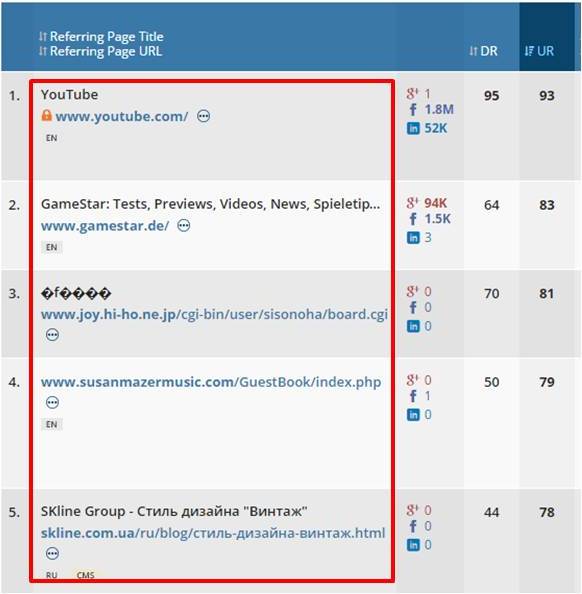Expand more options under skline.com.ua URL

tap(52, 554)
